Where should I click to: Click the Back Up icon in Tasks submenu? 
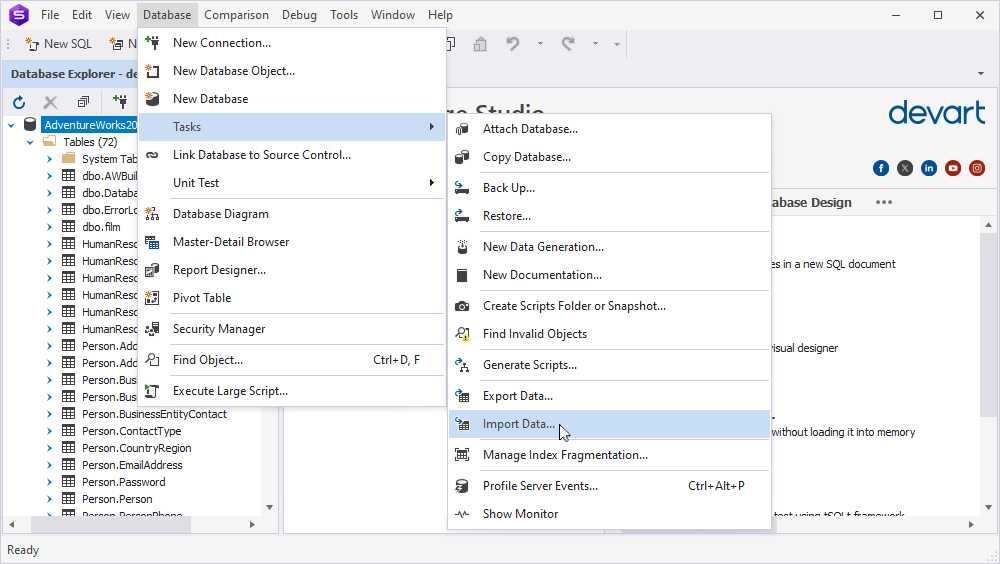point(462,188)
